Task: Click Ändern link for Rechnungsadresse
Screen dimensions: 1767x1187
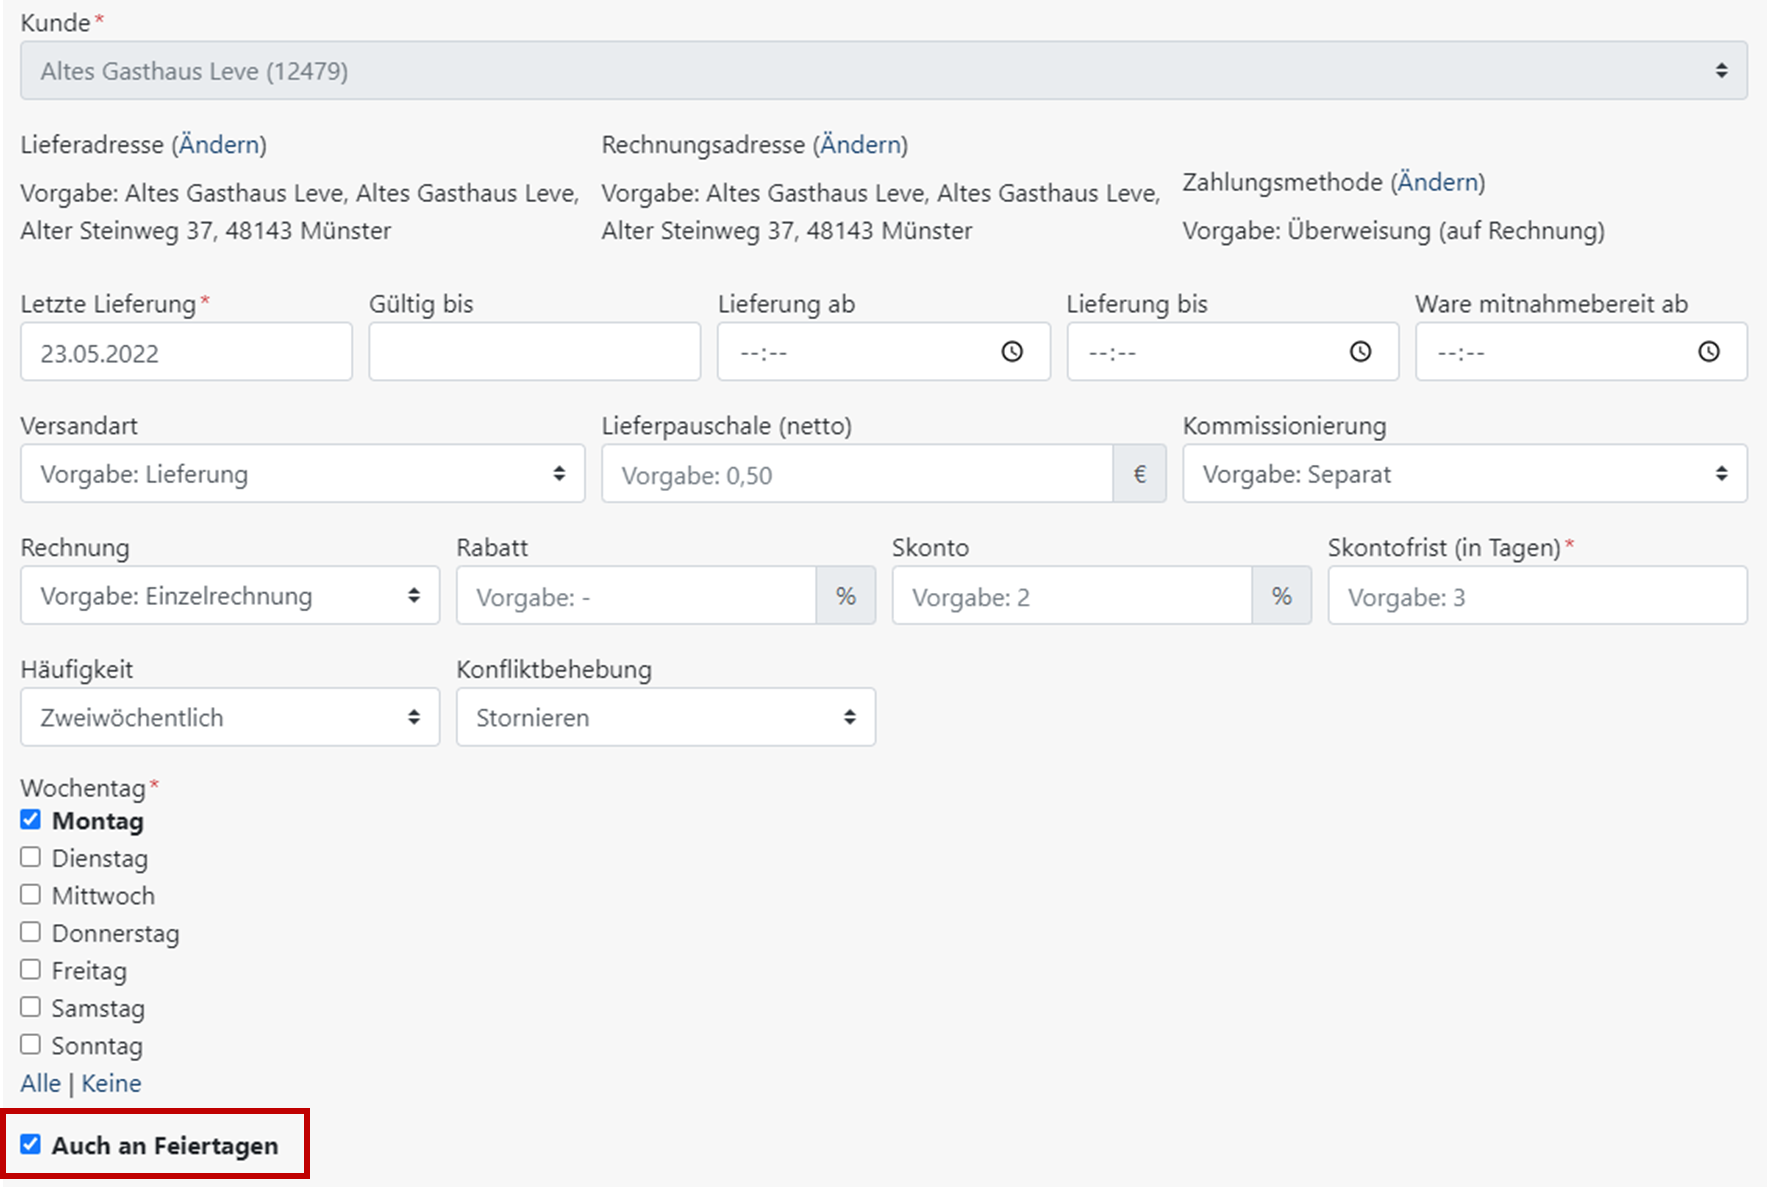Action: (x=860, y=145)
